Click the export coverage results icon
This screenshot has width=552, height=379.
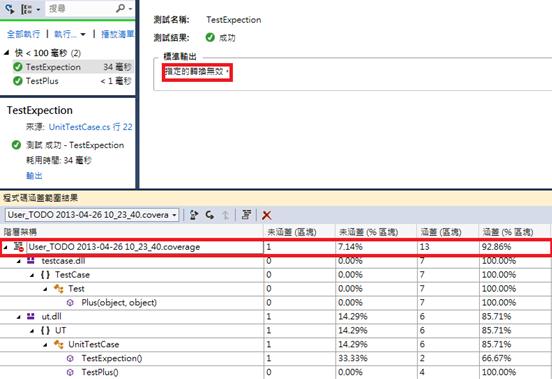click(x=194, y=215)
